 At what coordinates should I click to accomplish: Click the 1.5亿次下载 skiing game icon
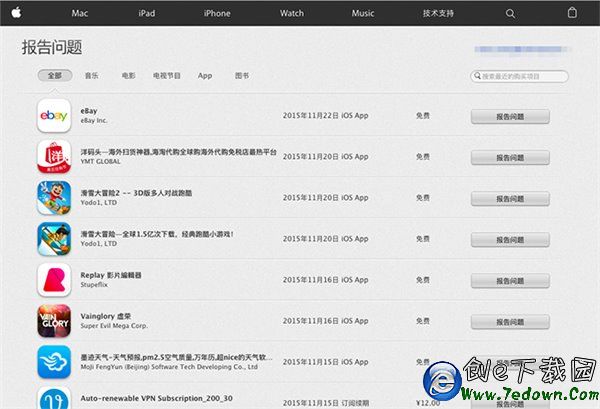pos(54,239)
